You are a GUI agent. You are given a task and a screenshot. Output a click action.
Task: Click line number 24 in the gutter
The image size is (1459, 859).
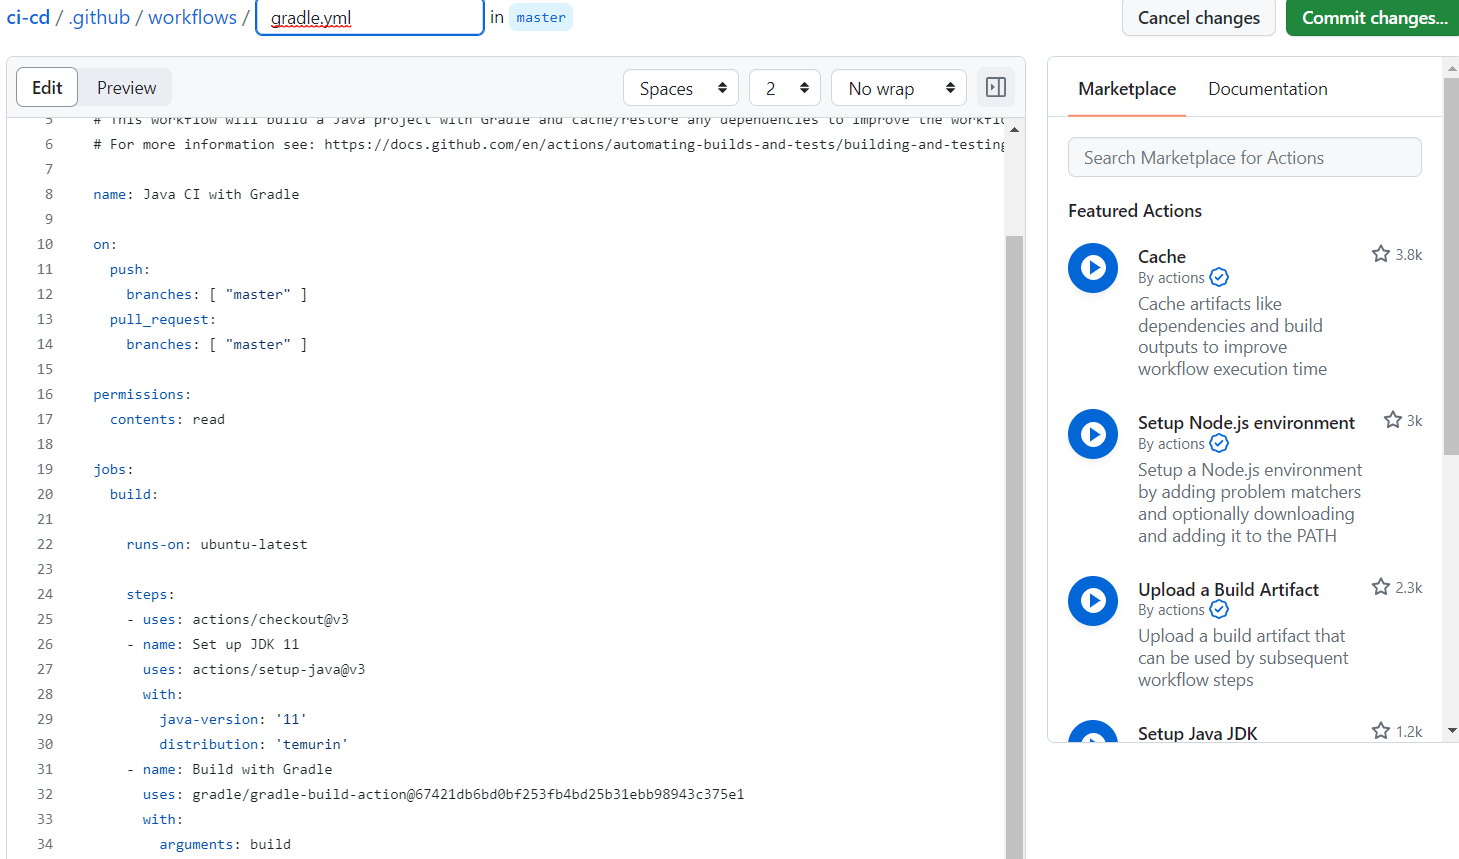coord(45,594)
